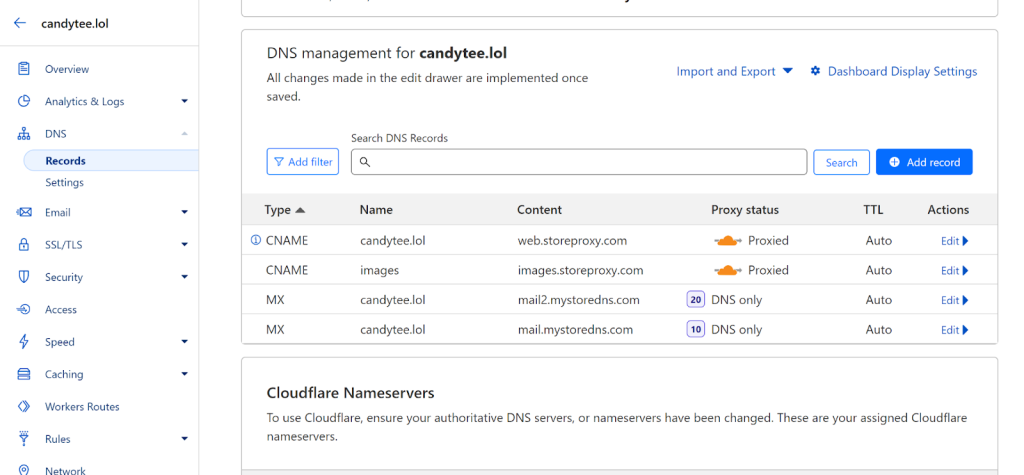Click into the Search DNS Records field
The height and width of the screenshot is (475, 1024).
tap(579, 162)
